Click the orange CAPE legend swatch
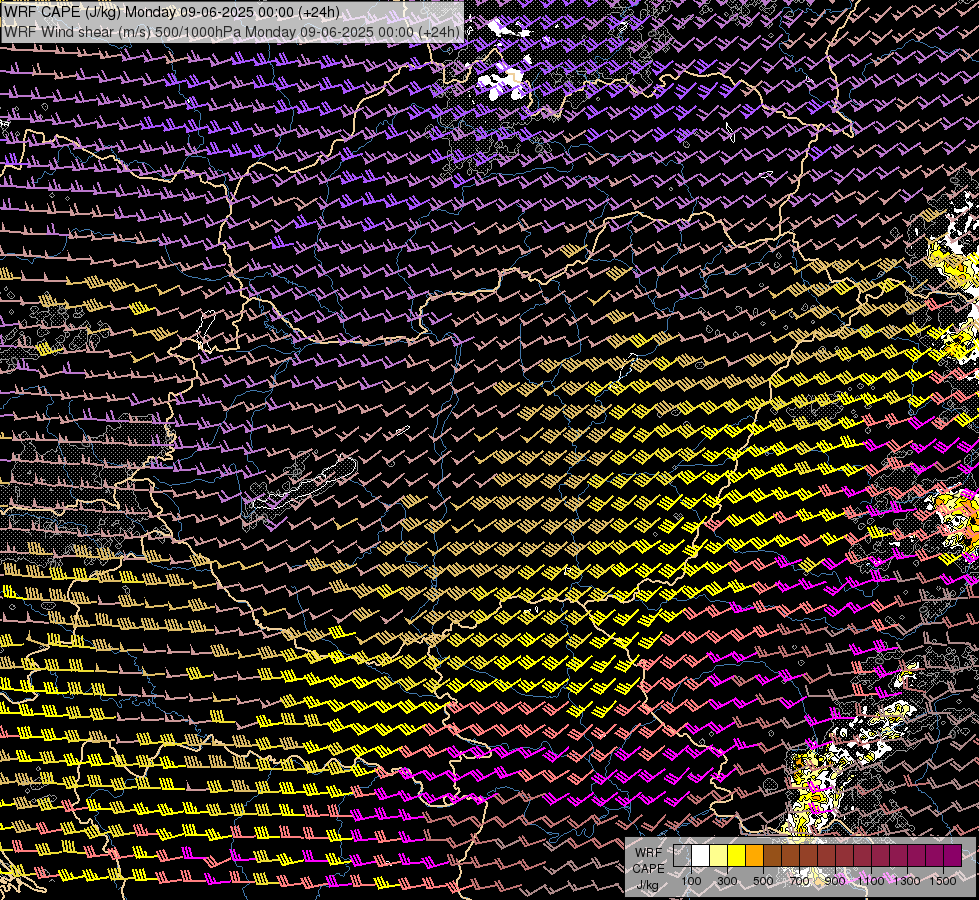 click(x=754, y=855)
